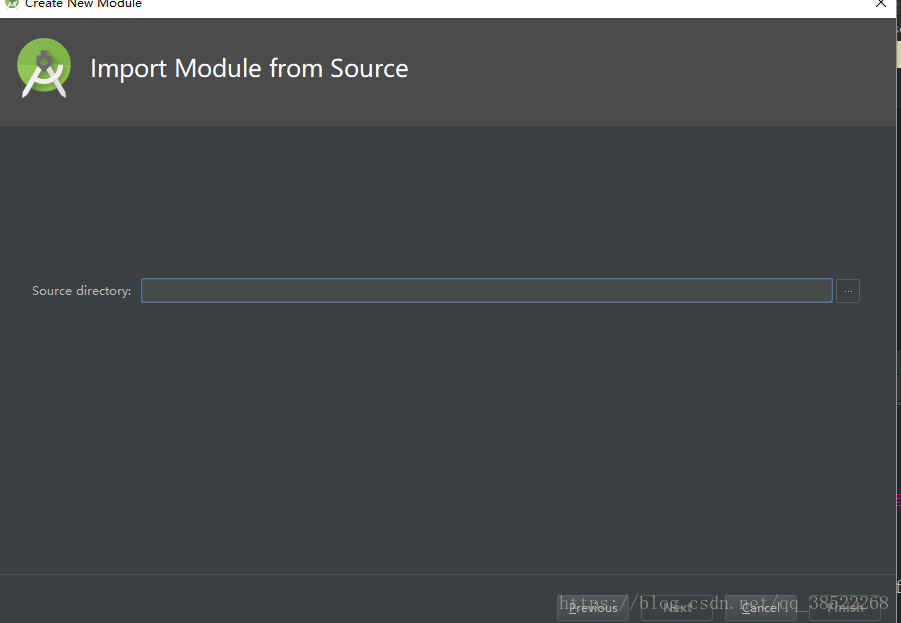Click the gray header banner beside the heading
The height and width of the screenshot is (623, 901).
(x=650, y=70)
